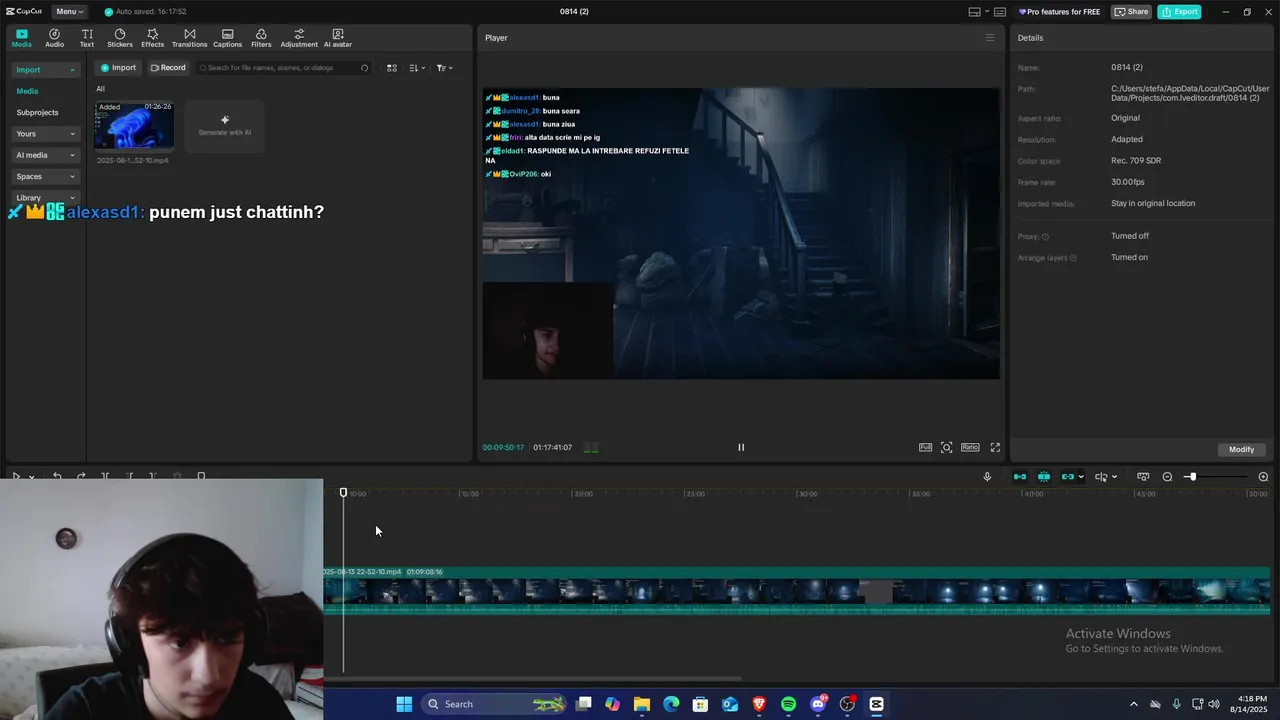Open the Captions panel
This screenshot has height=720, width=1280.
(227, 38)
